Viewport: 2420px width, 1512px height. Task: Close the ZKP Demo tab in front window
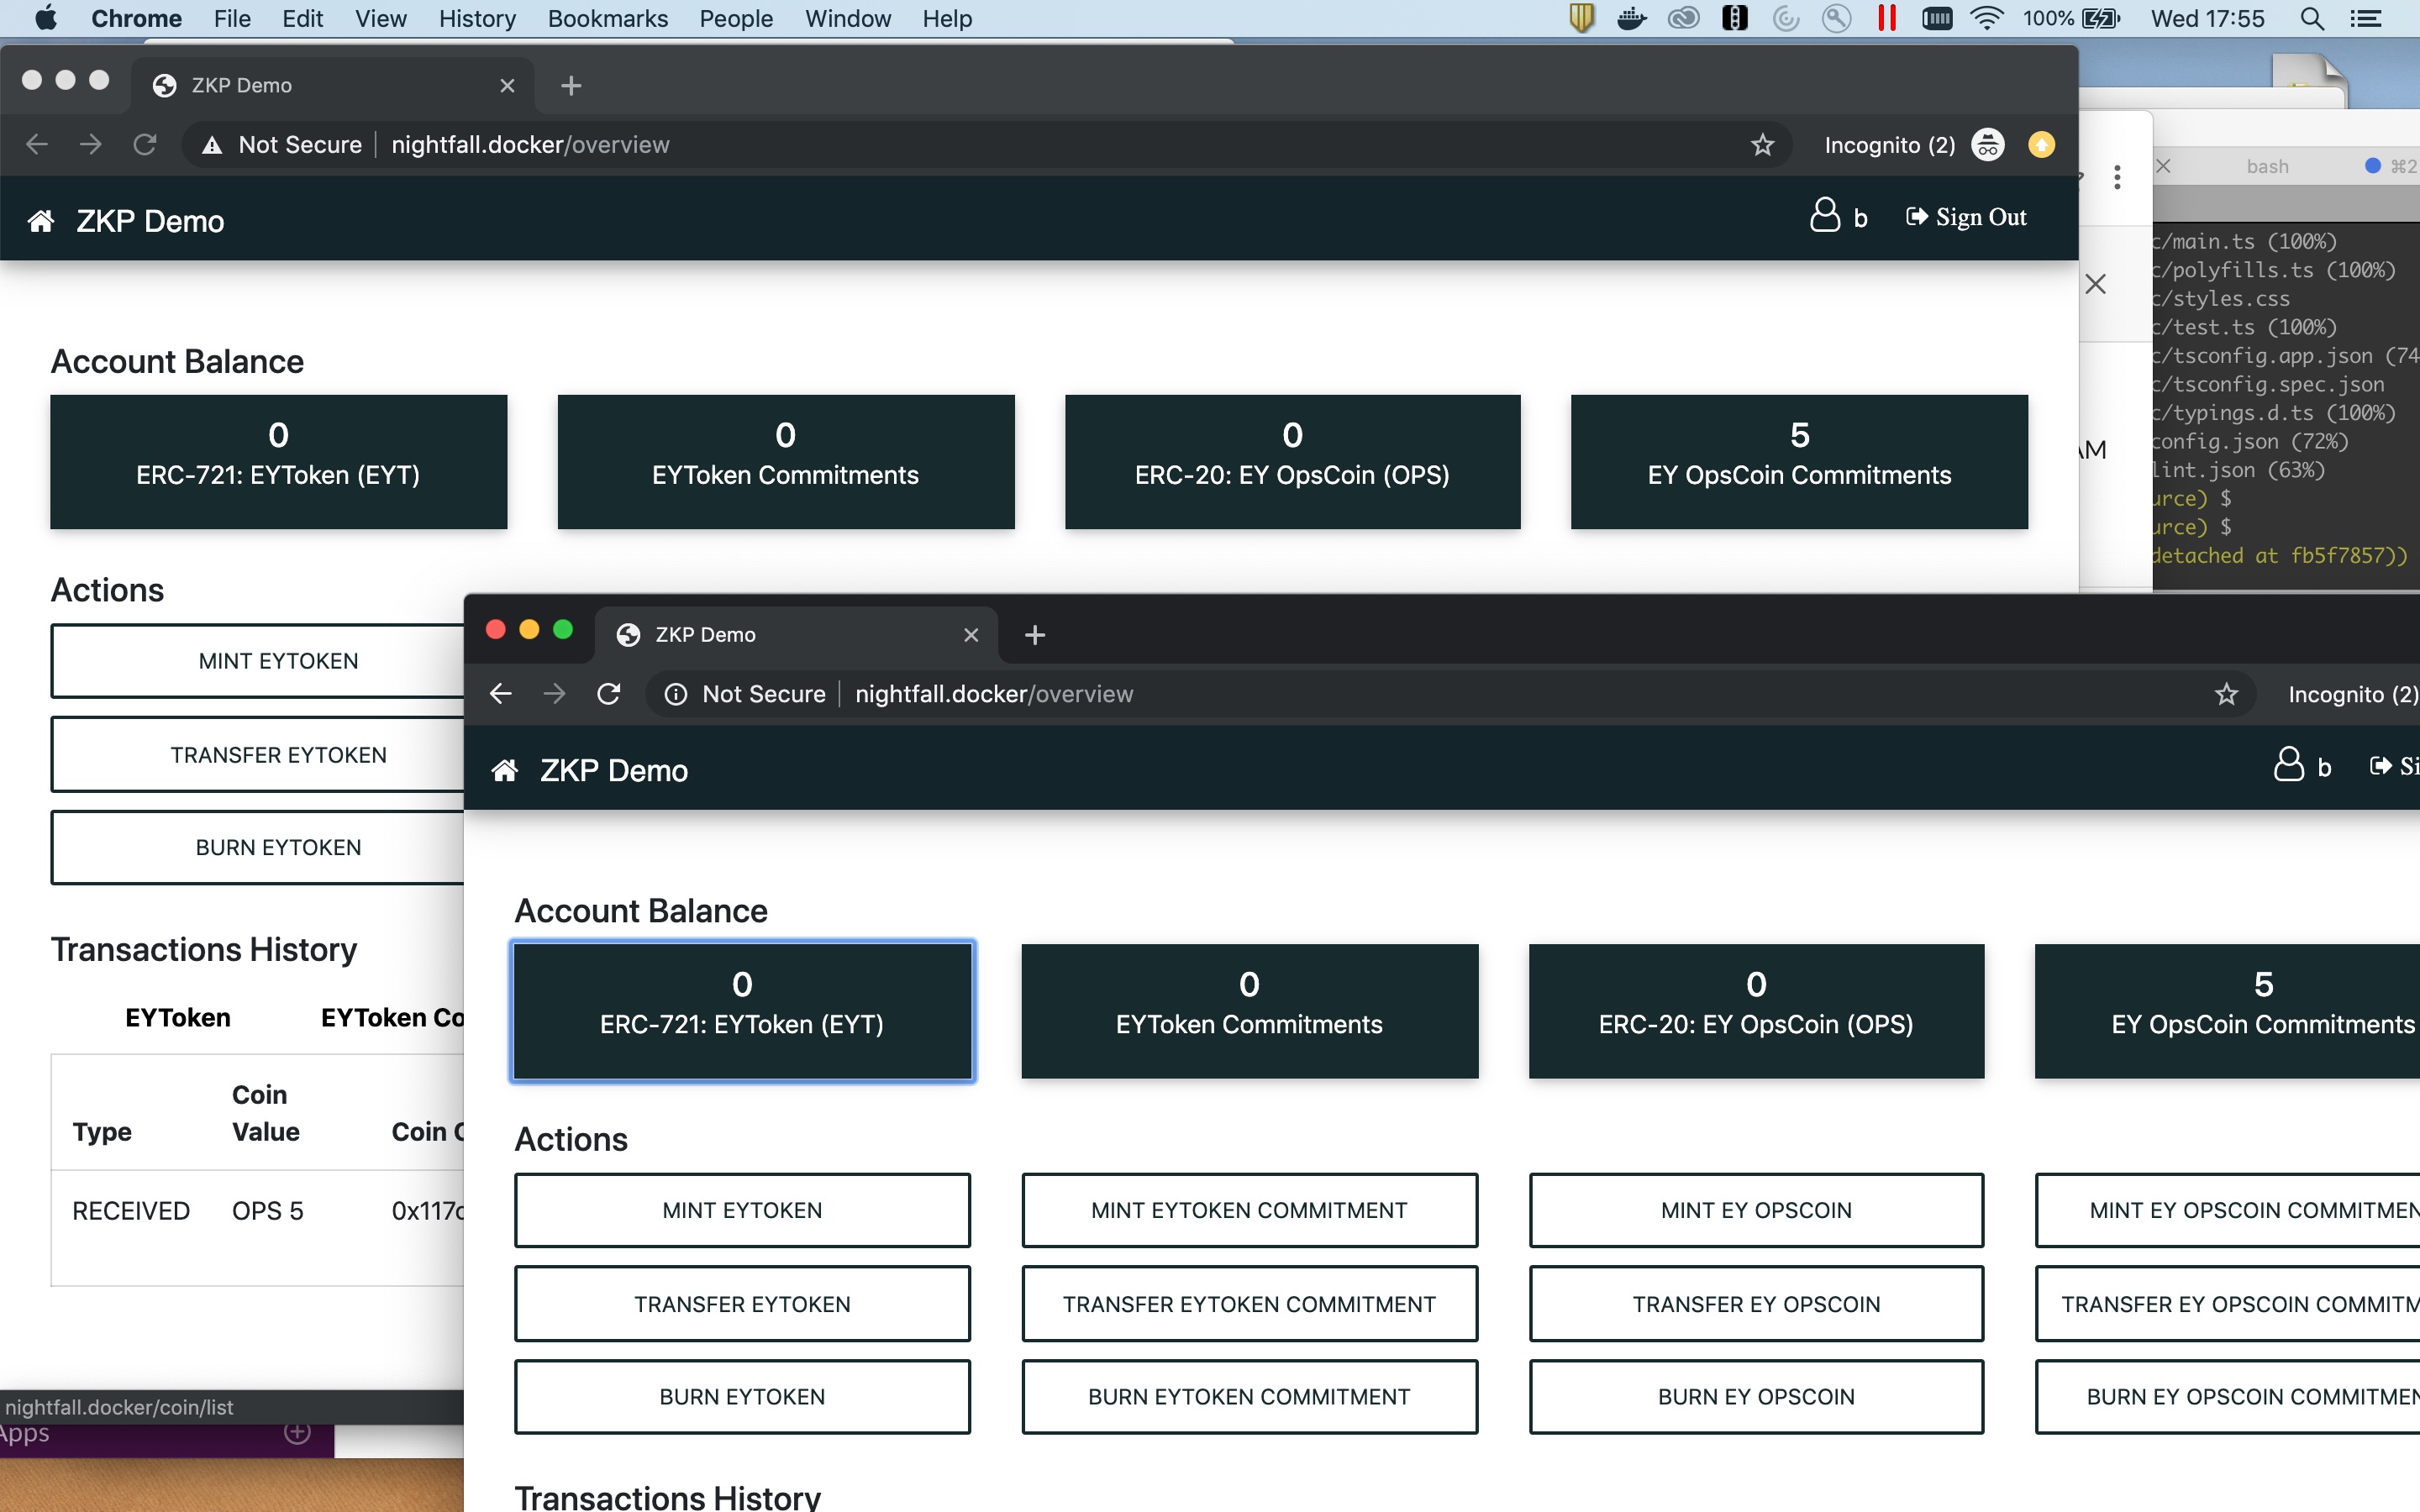click(970, 635)
